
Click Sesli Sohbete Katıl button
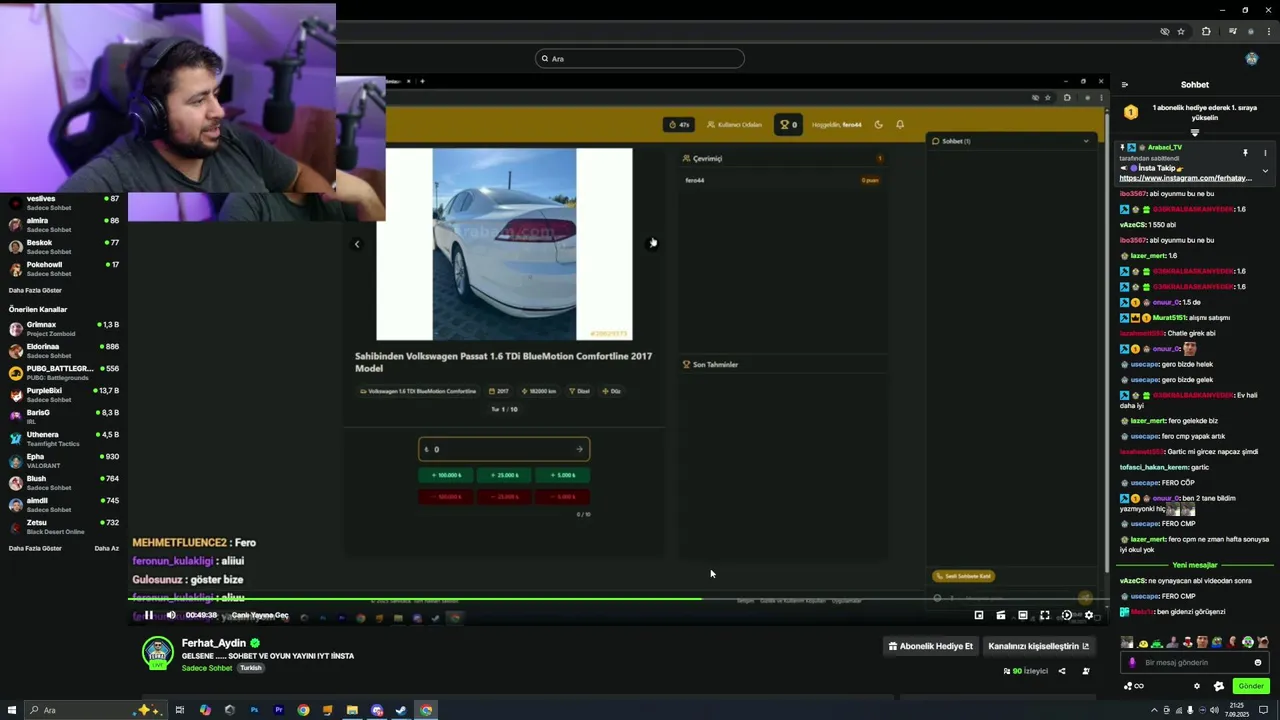coord(963,576)
